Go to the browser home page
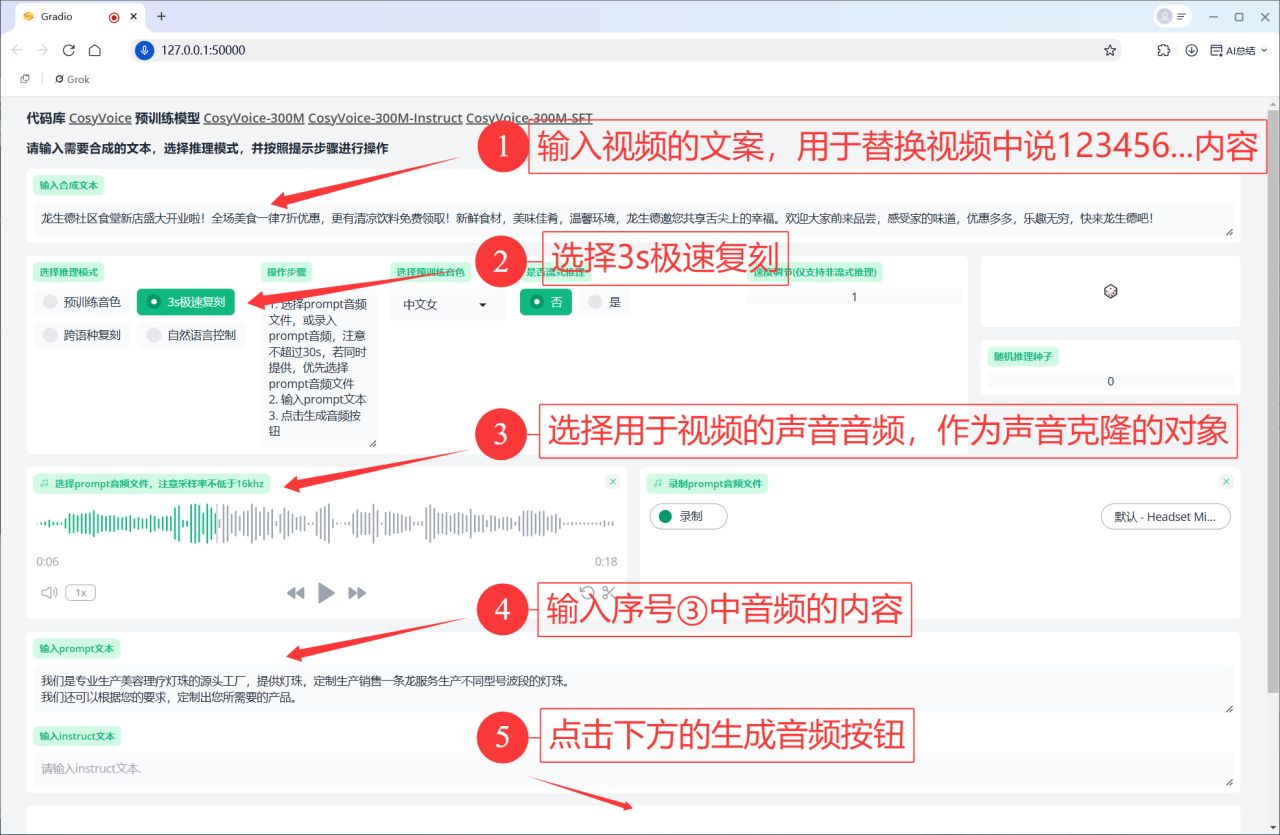This screenshot has height=835, width=1280. [x=94, y=50]
